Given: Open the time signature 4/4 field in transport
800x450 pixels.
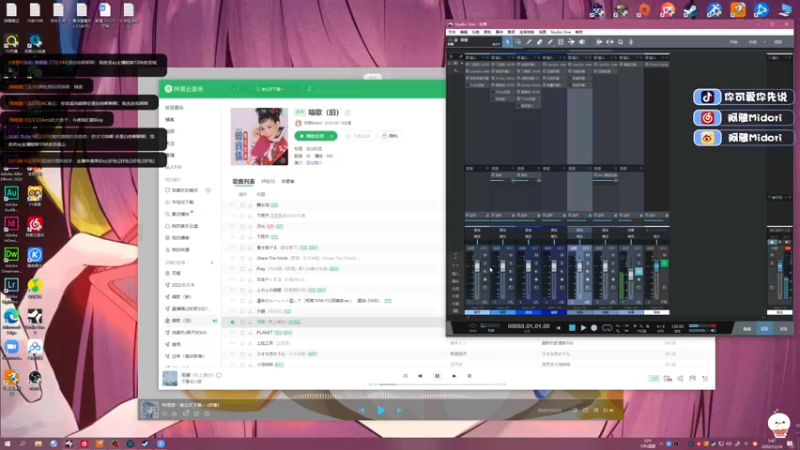Looking at the screenshot, I should 660,326.
